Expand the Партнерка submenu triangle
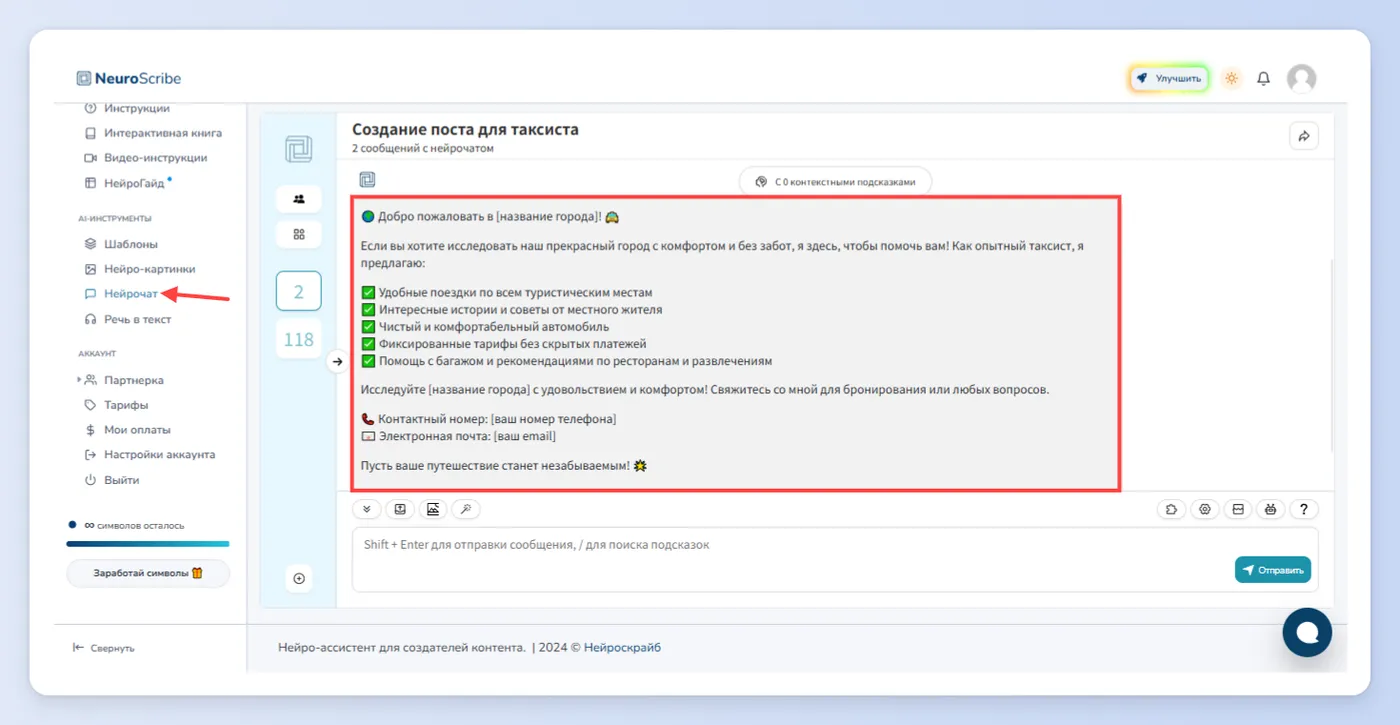This screenshot has height=725, width=1400. pyautogui.click(x=80, y=380)
